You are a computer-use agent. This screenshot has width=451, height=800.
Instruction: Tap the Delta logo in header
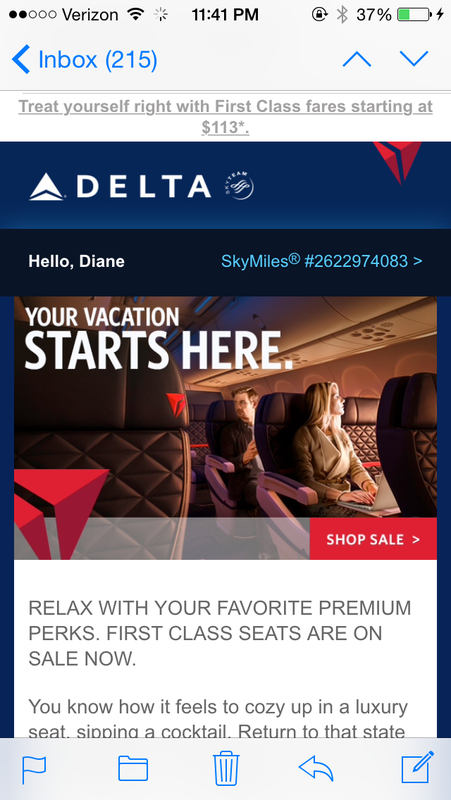120,186
